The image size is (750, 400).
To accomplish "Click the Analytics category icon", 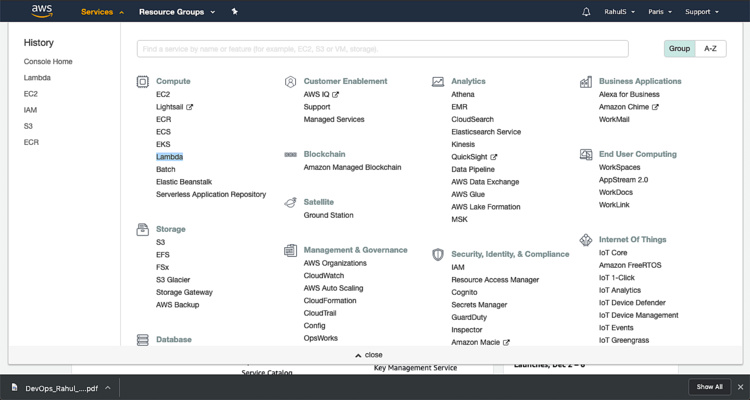I will pyautogui.click(x=438, y=81).
